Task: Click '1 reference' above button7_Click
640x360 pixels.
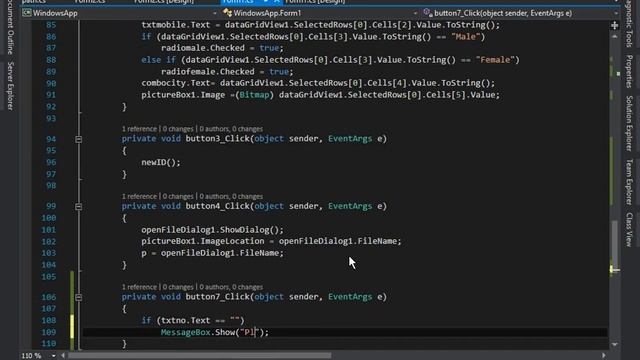Action: click(x=139, y=287)
